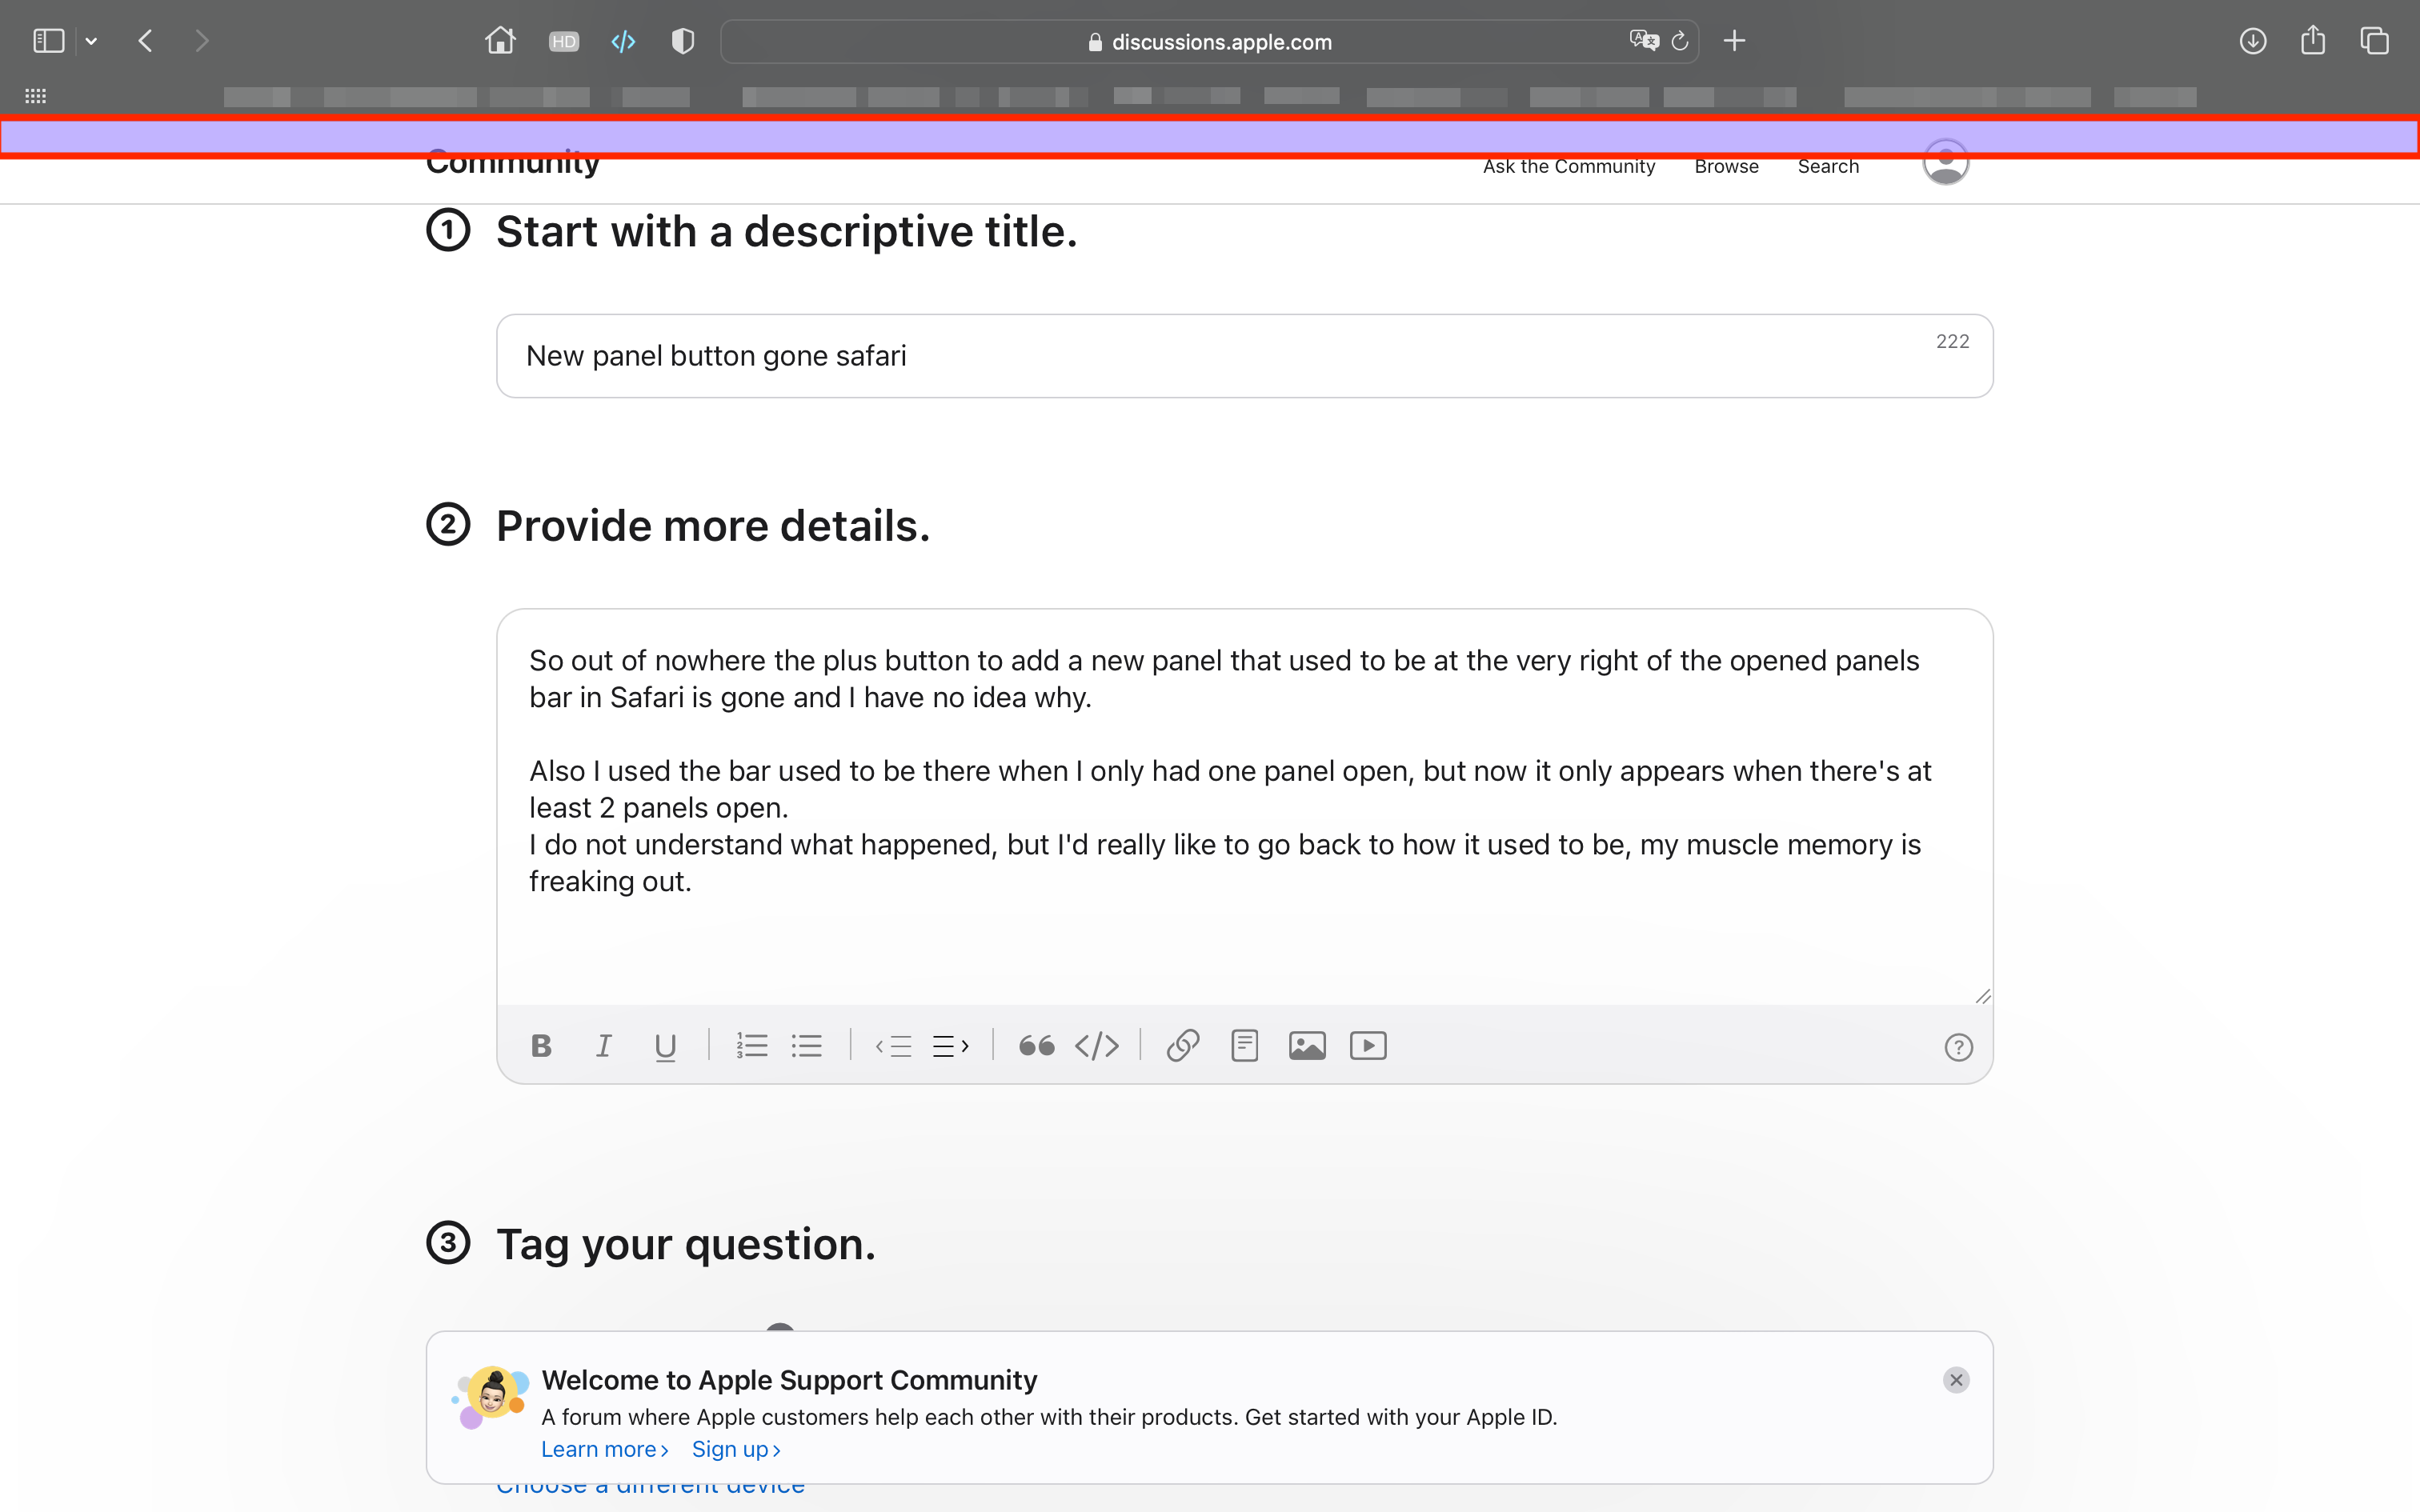This screenshot has width=2420, height=1512.
Task: Insert a bulleted list
Action: click(806, 1046)
